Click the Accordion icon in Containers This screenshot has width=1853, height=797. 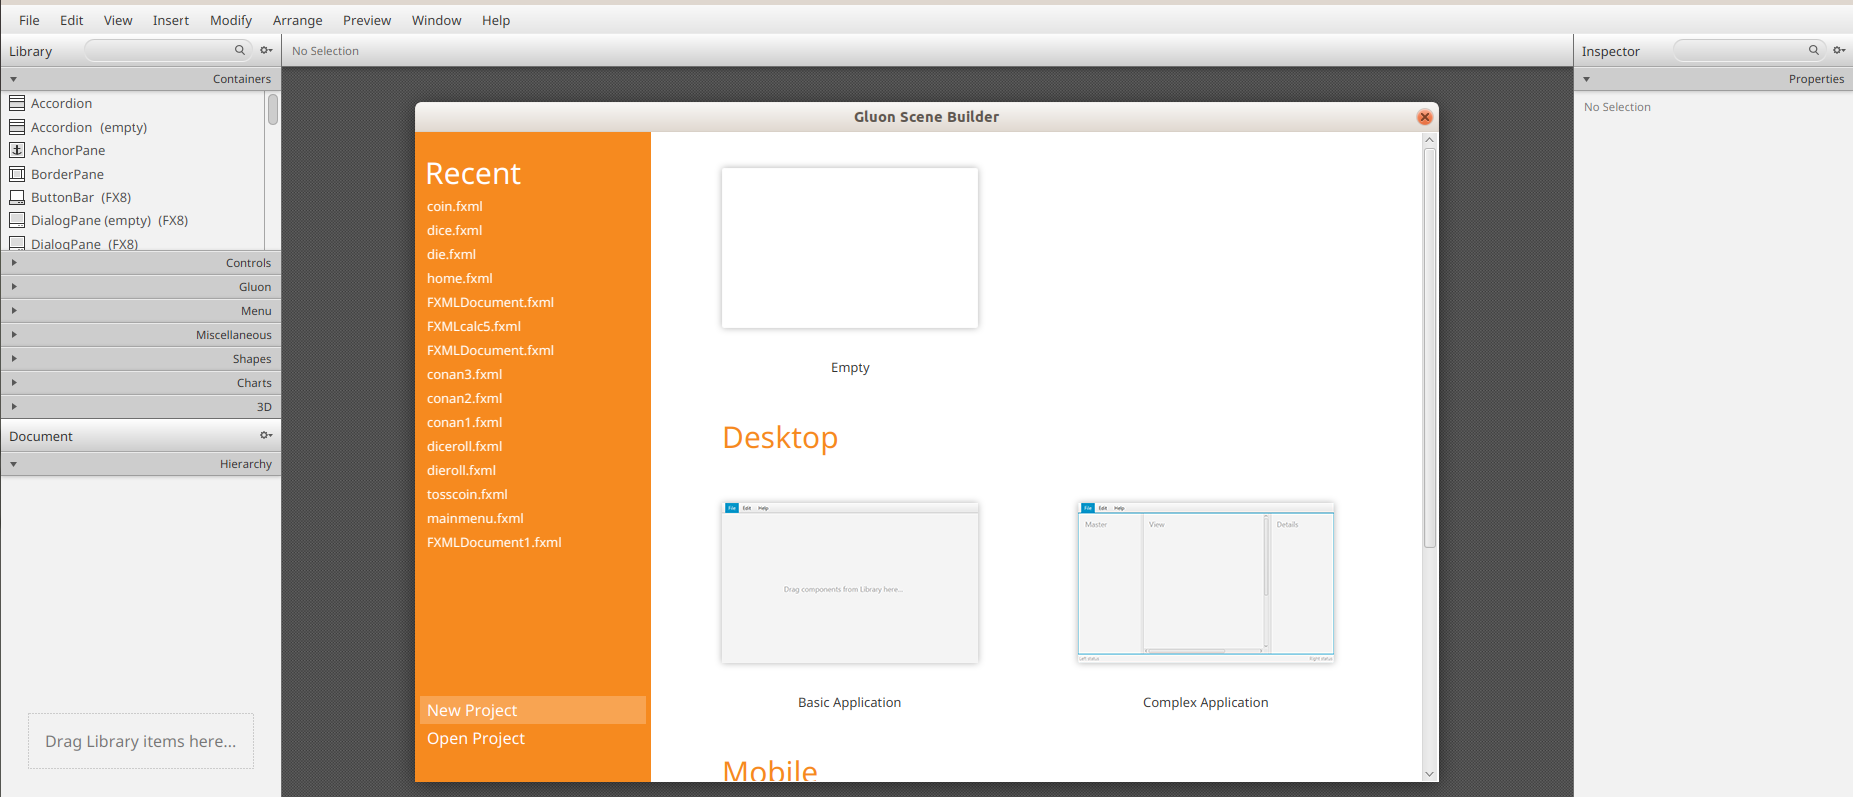[x=17, y=103]
